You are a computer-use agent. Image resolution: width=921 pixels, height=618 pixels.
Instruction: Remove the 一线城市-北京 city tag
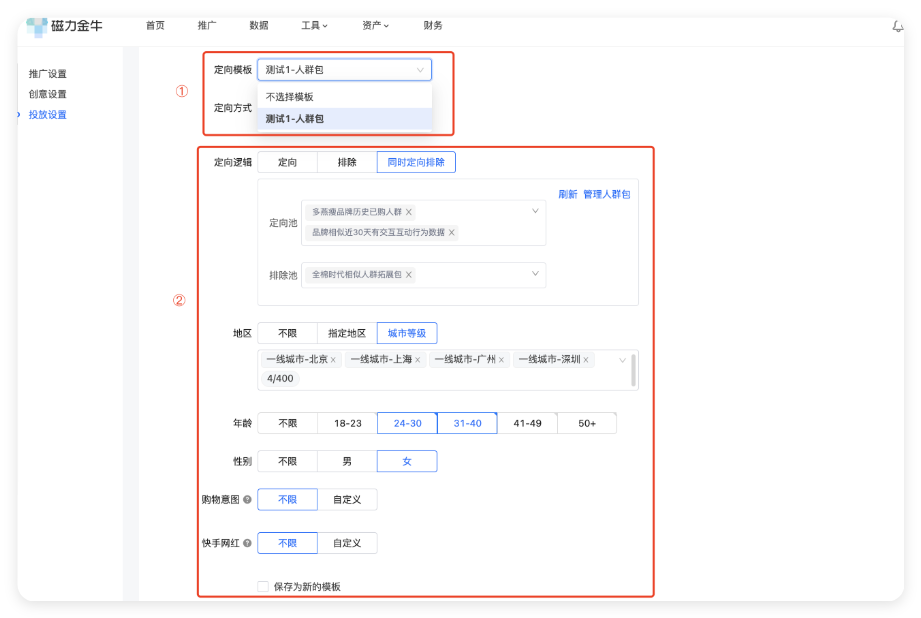(333, 359)
